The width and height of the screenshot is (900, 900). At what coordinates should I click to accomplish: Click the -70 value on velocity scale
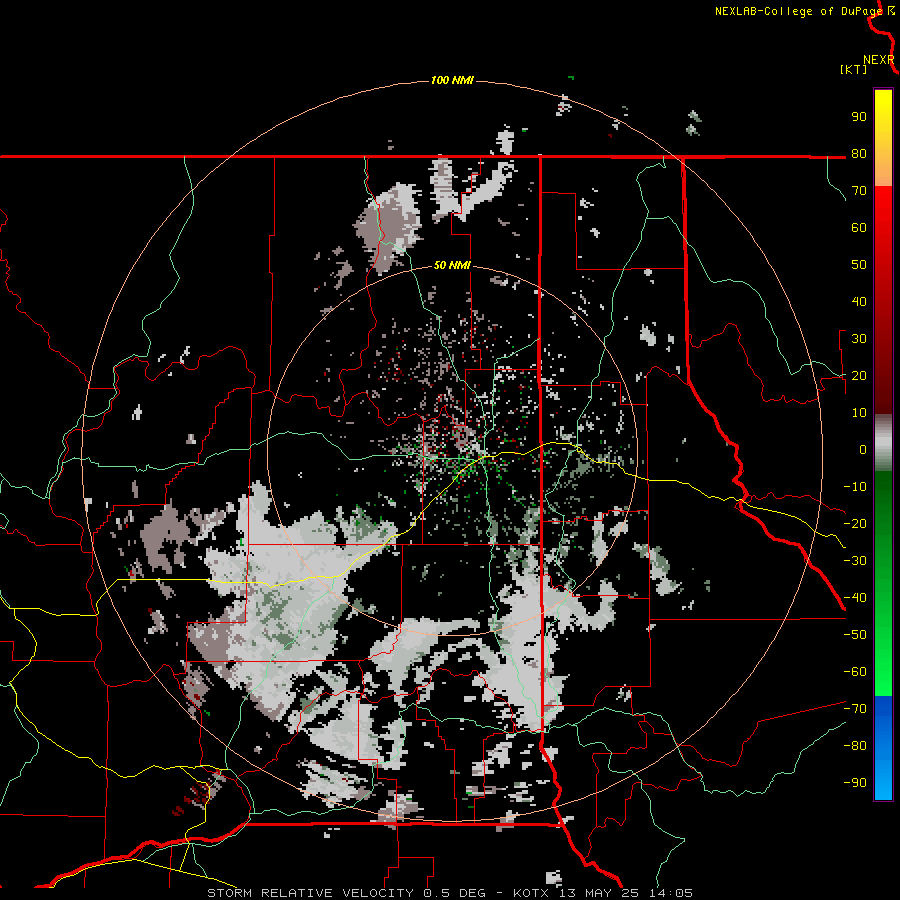pos(855,709)
